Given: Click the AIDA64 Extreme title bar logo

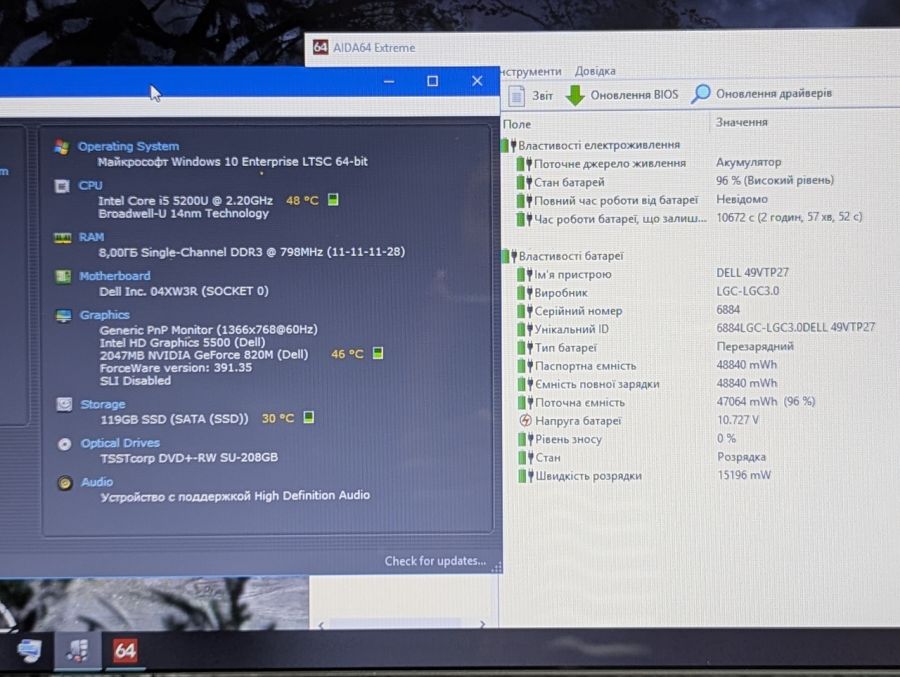Looking at the screenshot, I should 320,47.
